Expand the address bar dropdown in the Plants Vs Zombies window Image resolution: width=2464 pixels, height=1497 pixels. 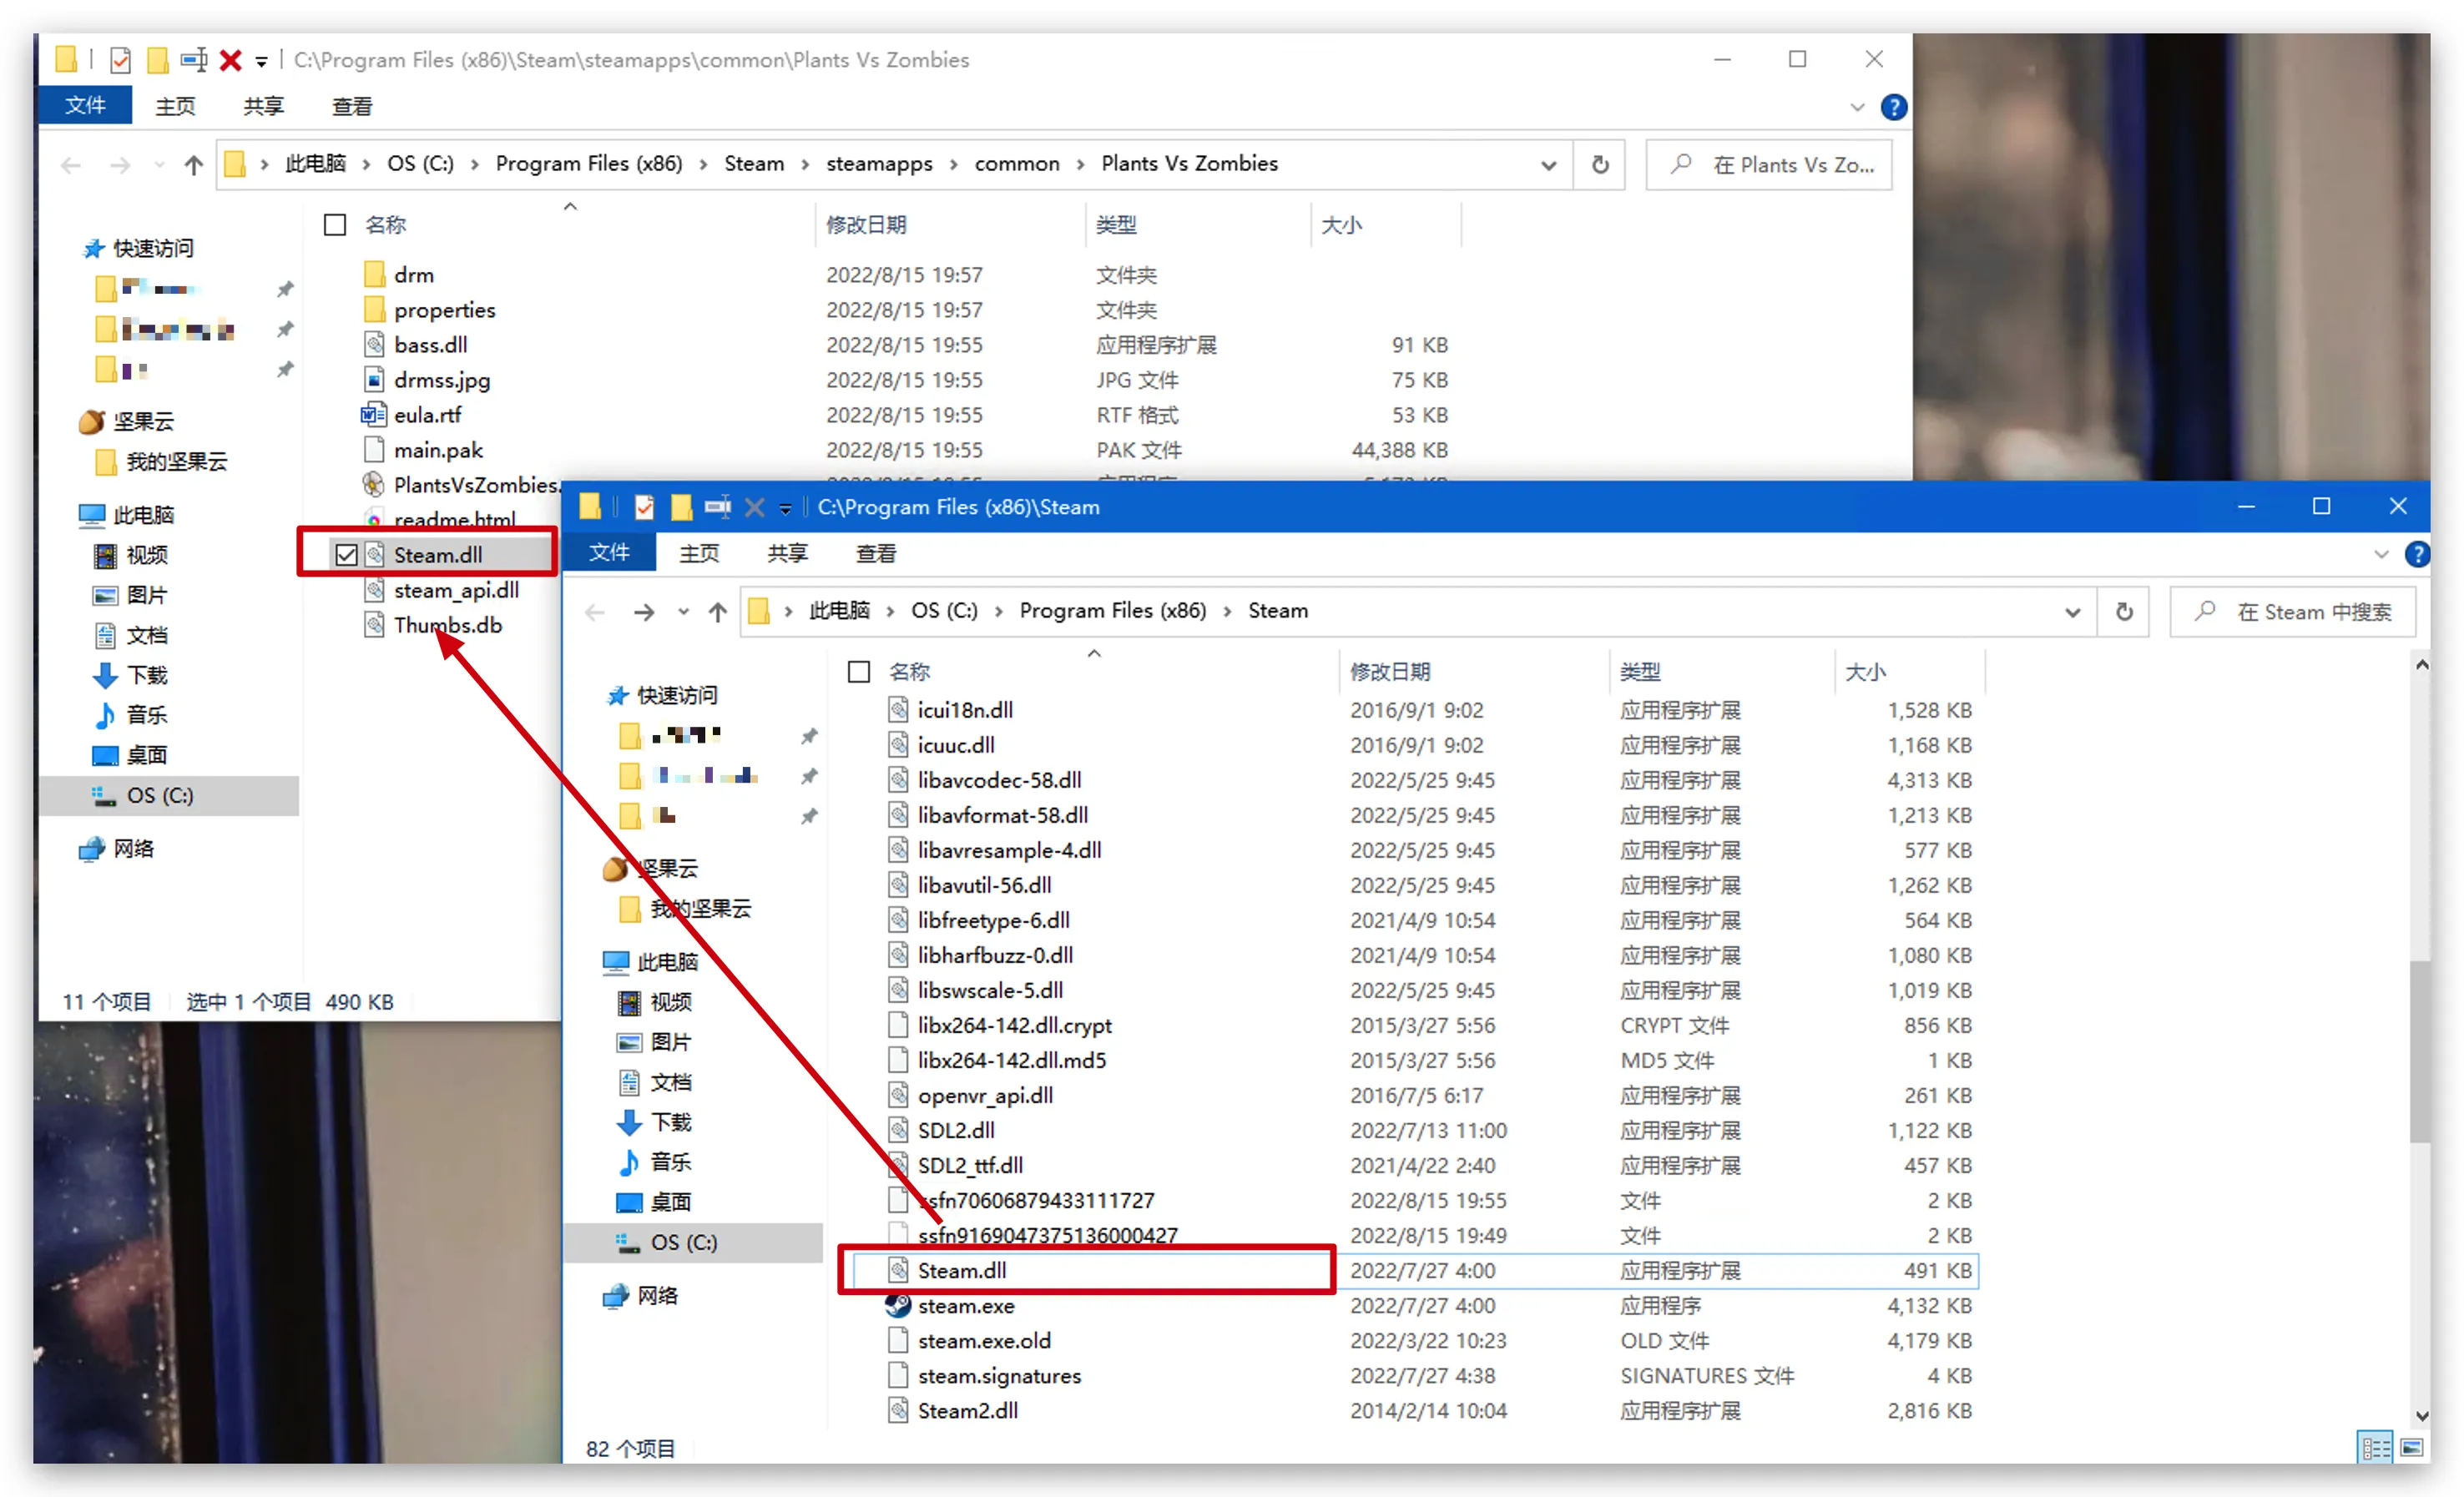1549,165
